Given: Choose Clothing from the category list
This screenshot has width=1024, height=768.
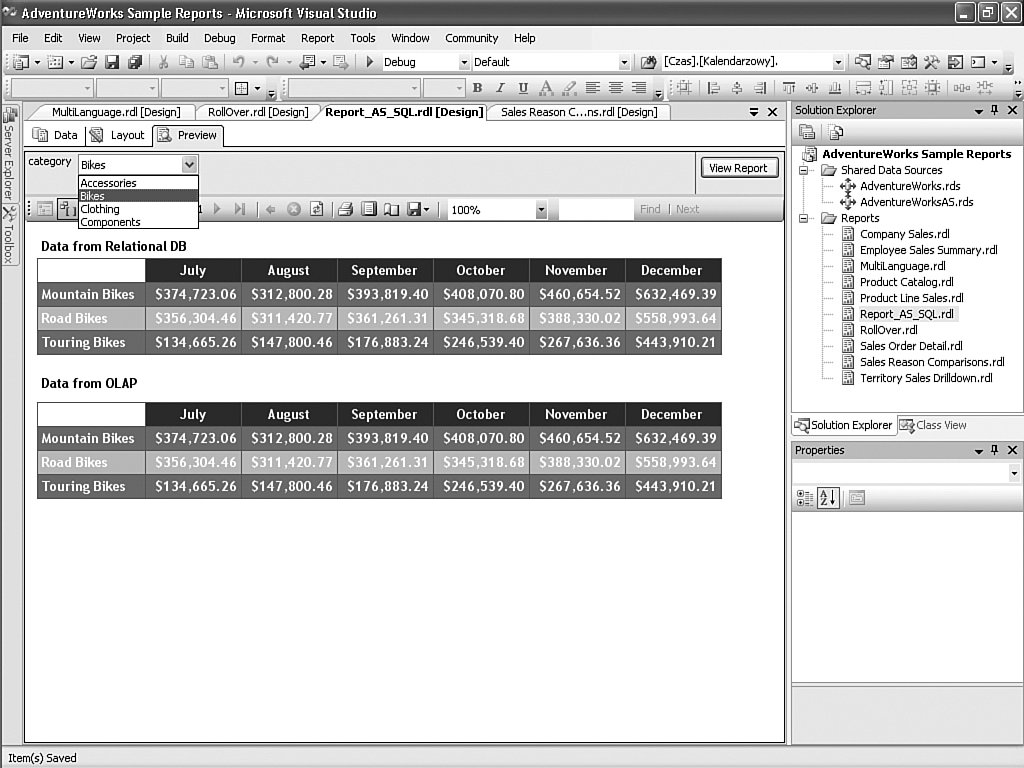Looking at the screenshot, I should [138, 209].
